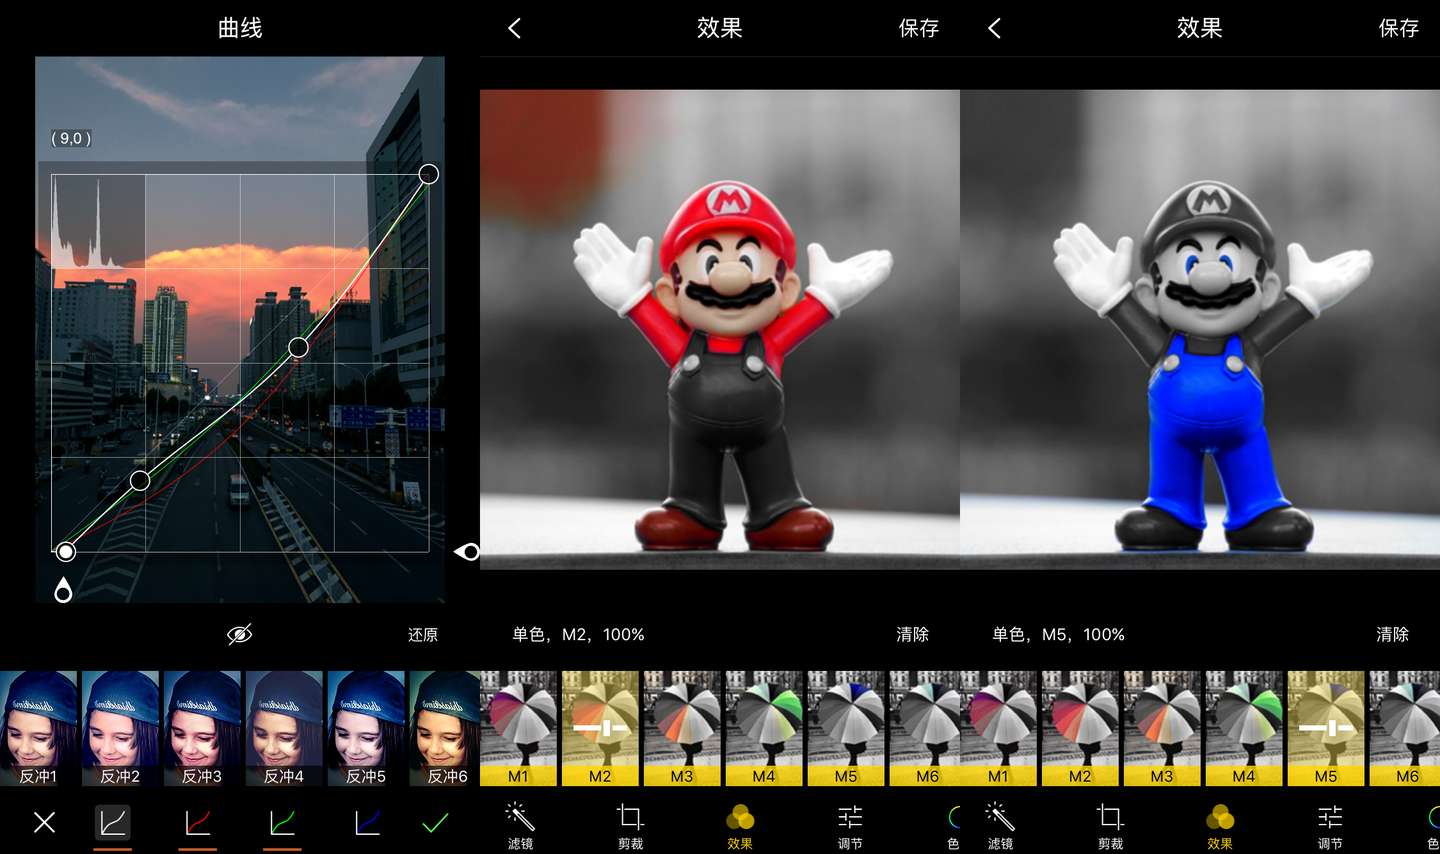Apply the 反冲1 filter thumbnail
Viewport: 1440px width, 854px height.
pos(39,728)
